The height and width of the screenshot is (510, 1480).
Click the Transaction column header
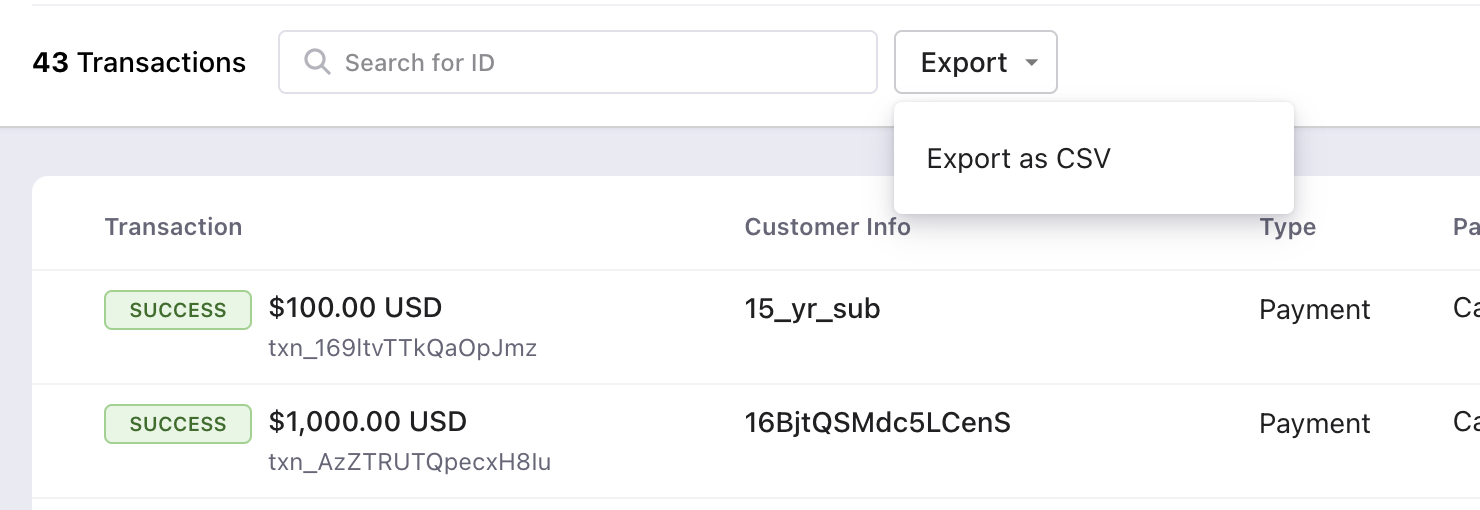(173, 227)
